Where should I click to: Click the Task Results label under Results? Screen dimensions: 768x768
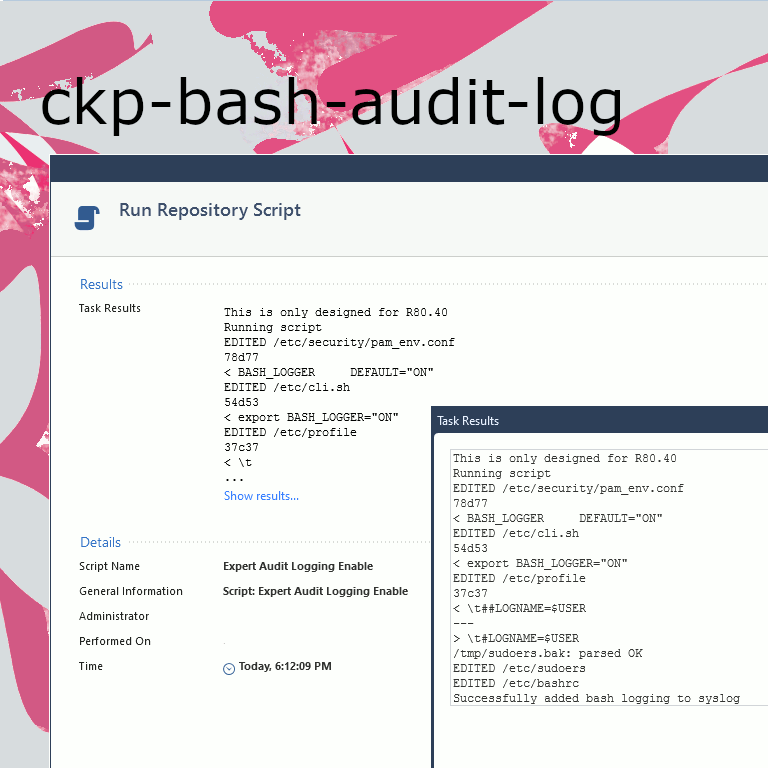(x=110, y=308)
